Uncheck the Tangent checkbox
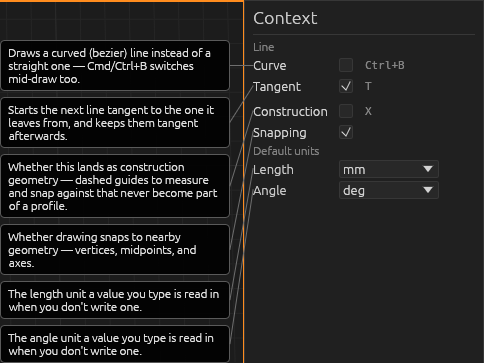The height and width of the screenshot is (363, 484). click(346, 86)
